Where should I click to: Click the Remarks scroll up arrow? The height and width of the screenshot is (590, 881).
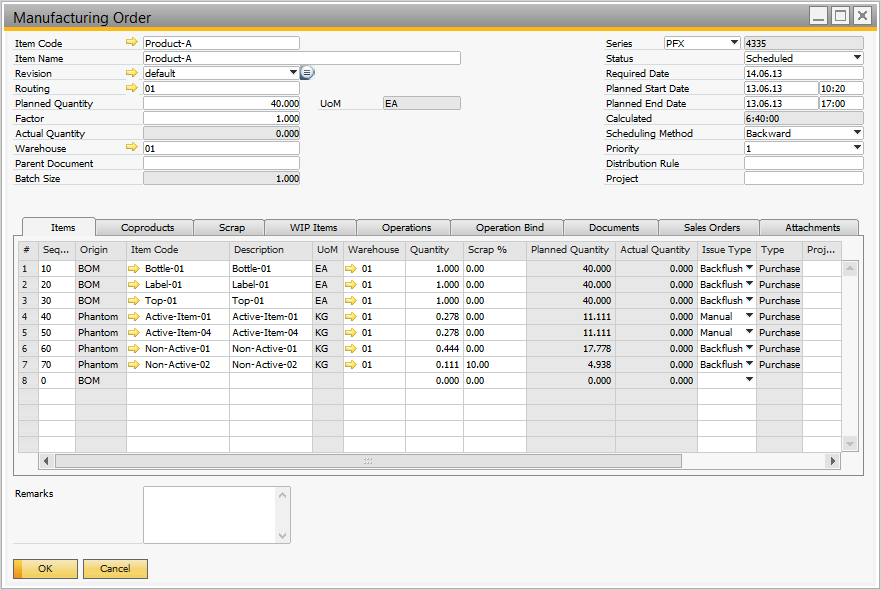283,495
